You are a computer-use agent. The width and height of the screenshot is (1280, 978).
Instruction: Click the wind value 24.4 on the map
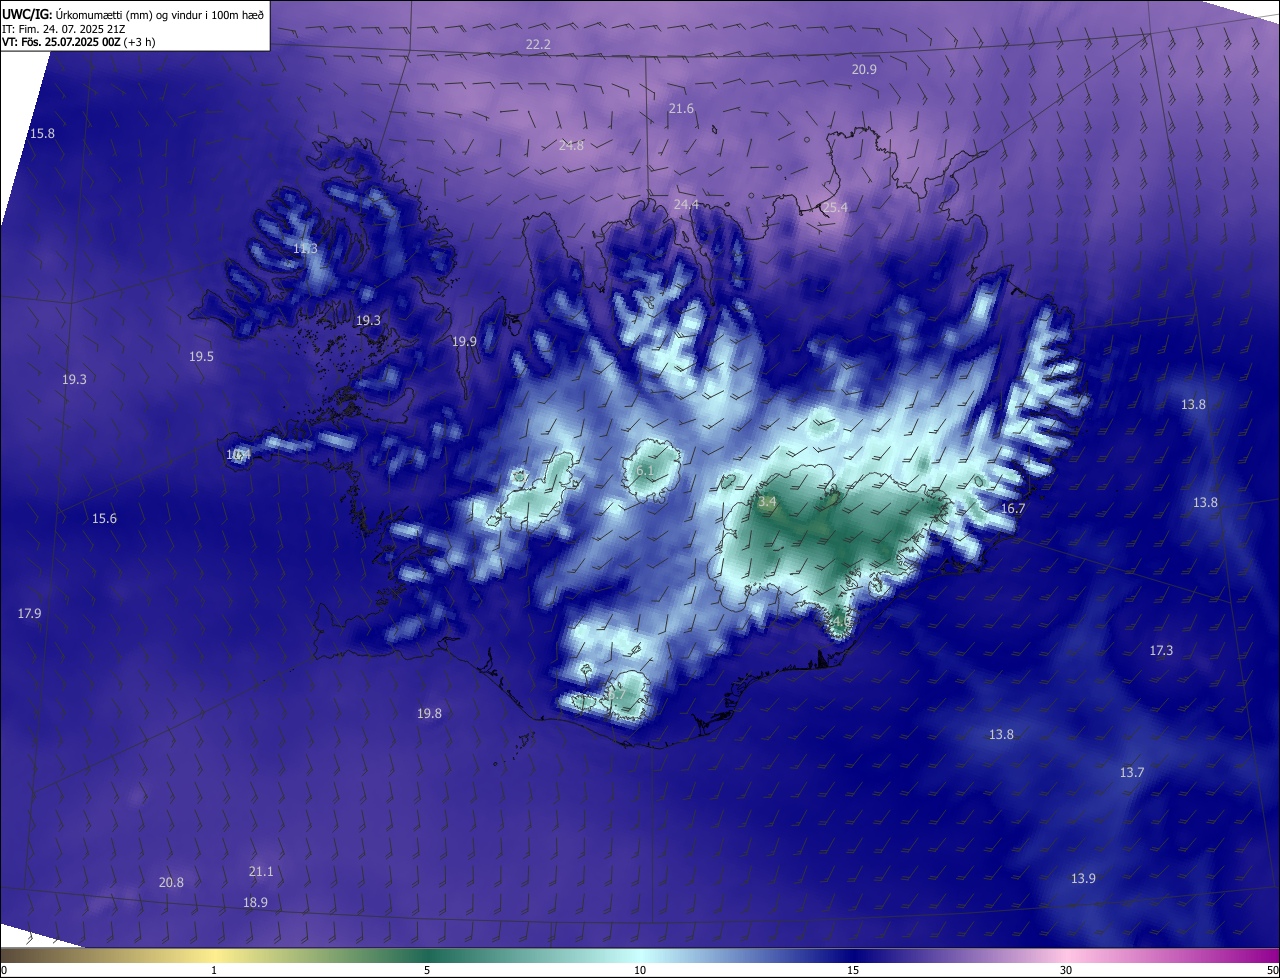pos(686,205)
